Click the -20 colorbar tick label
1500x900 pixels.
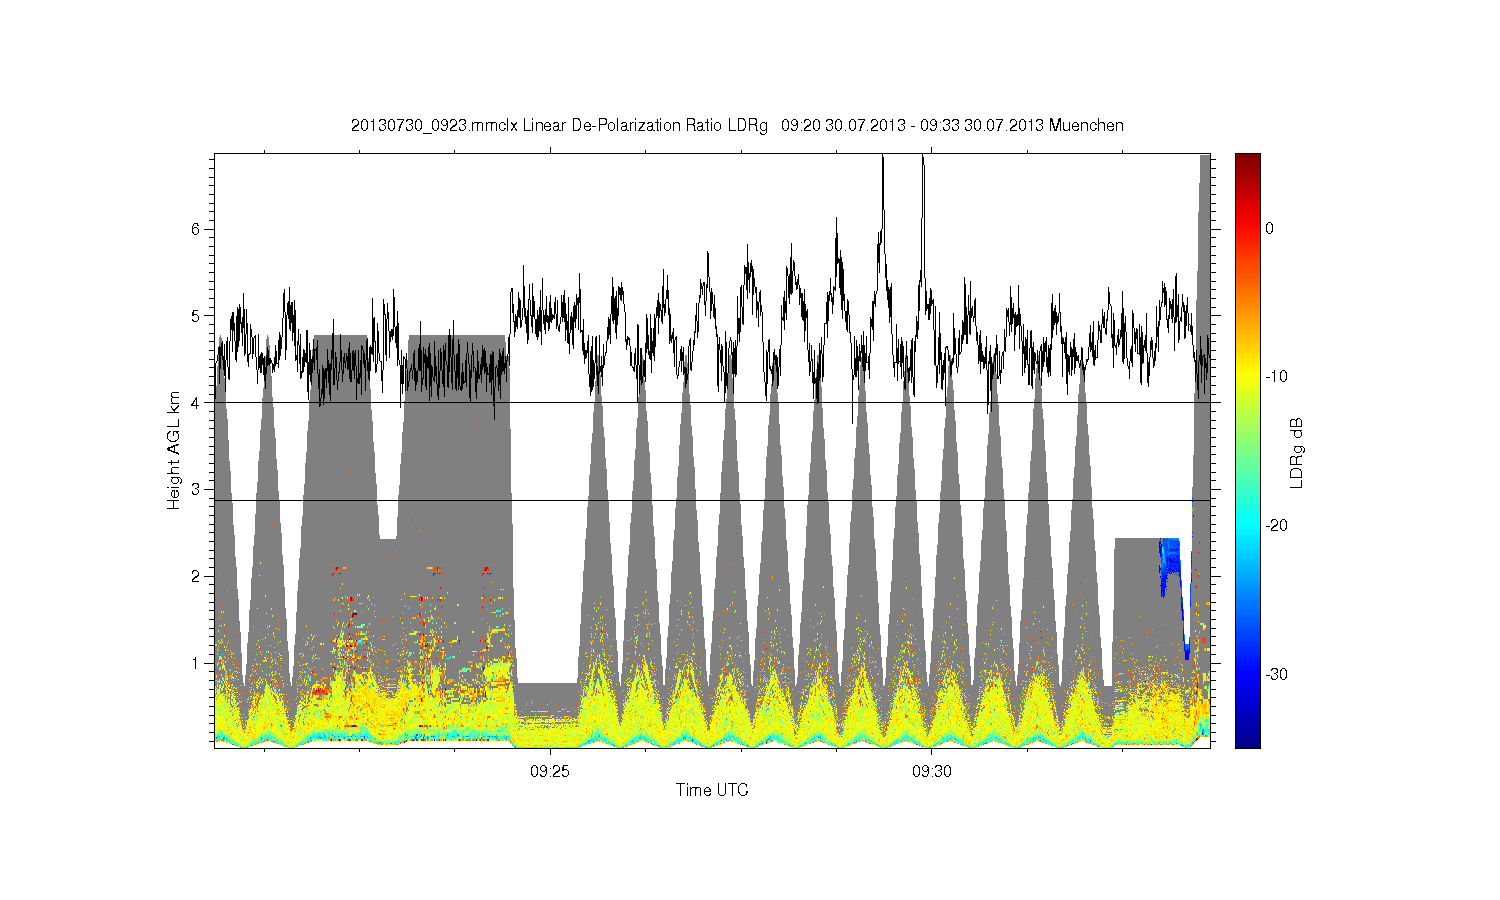[x=1276, y=526]
